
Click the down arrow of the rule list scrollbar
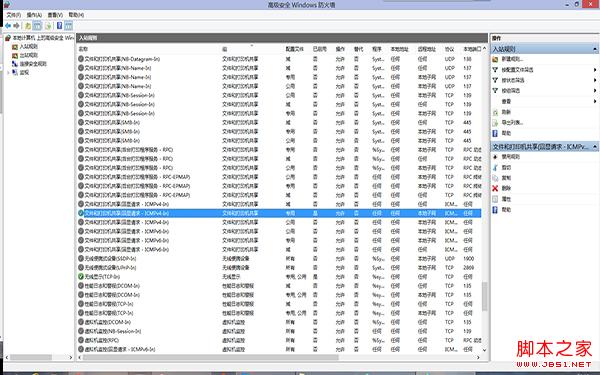484,350
